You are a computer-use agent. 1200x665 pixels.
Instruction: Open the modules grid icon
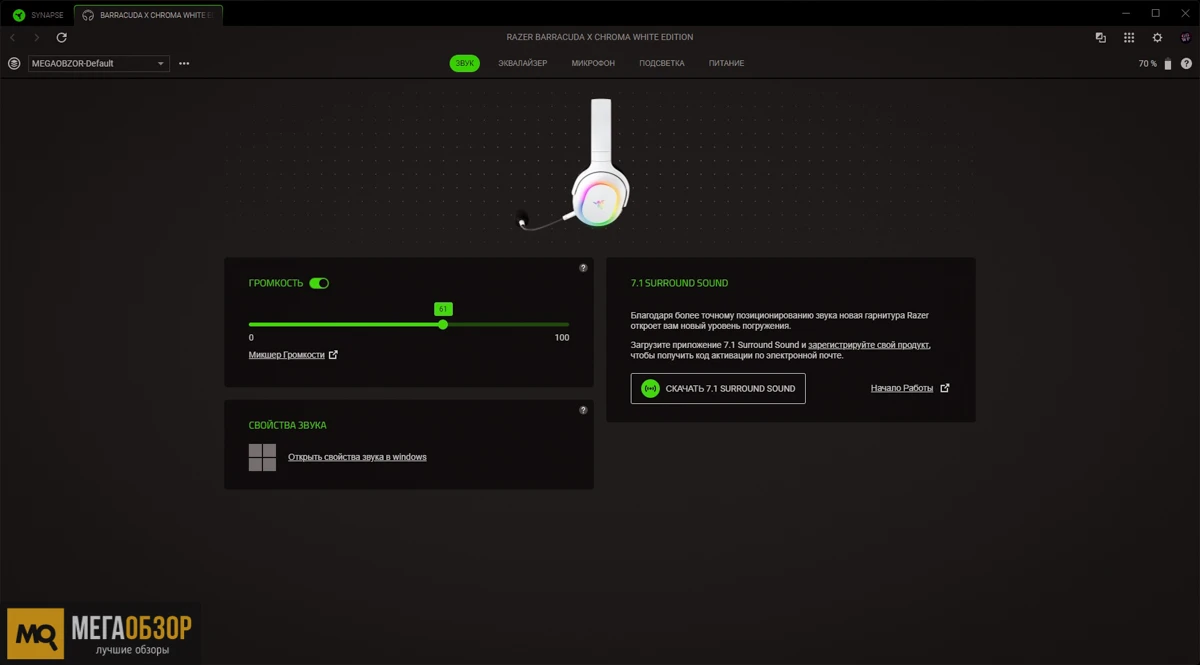coord(1129,37)
